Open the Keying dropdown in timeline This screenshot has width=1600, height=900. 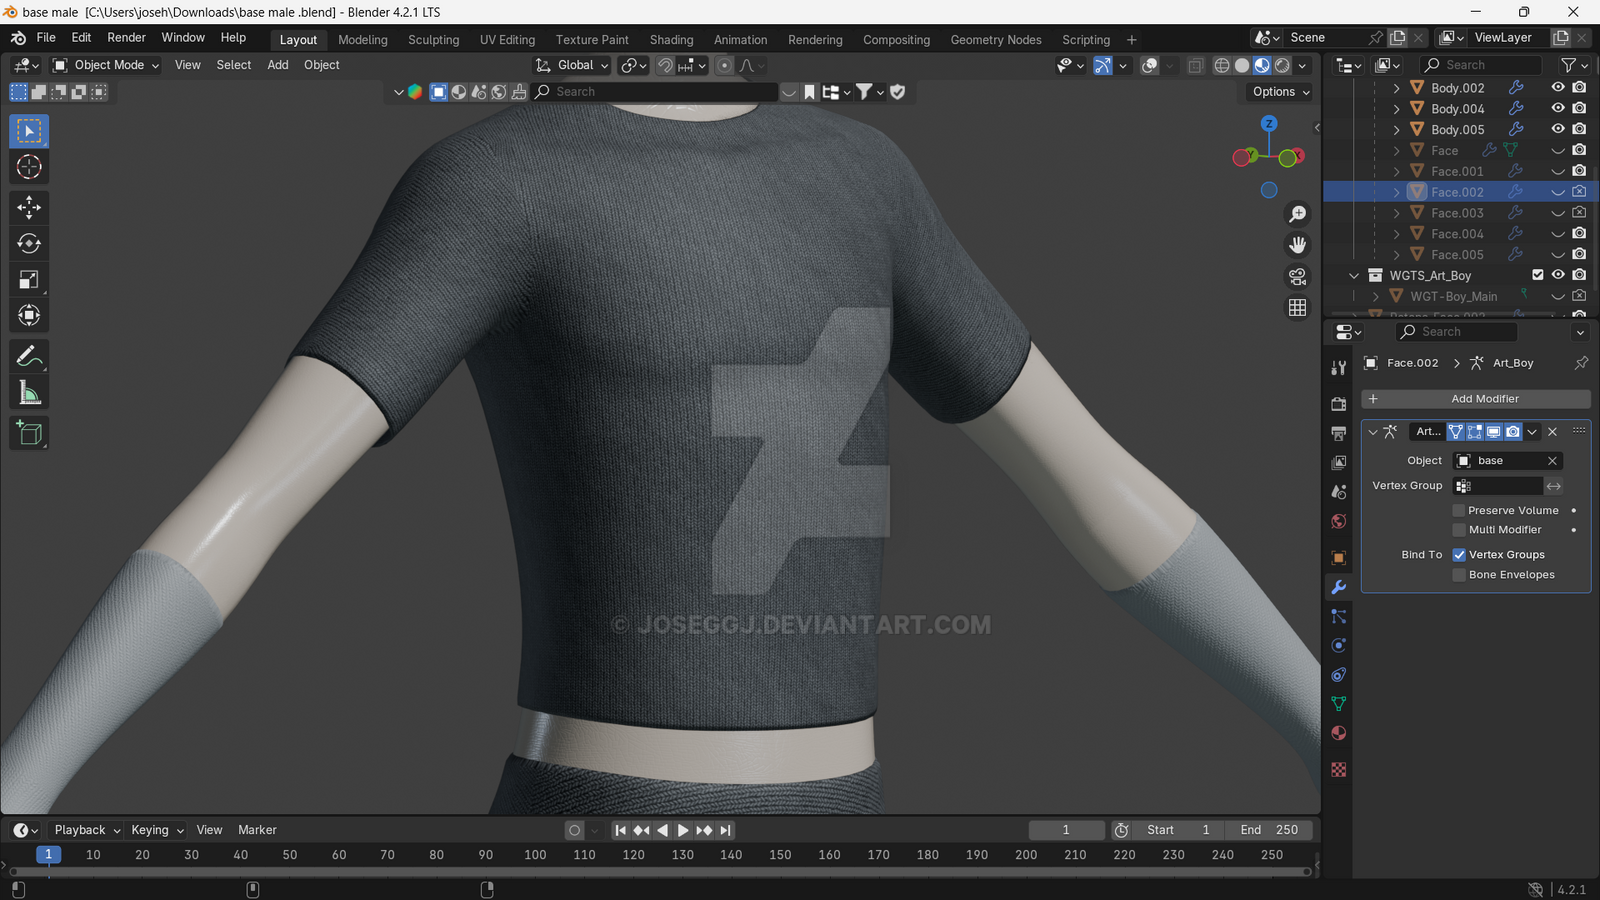[157, 830]
